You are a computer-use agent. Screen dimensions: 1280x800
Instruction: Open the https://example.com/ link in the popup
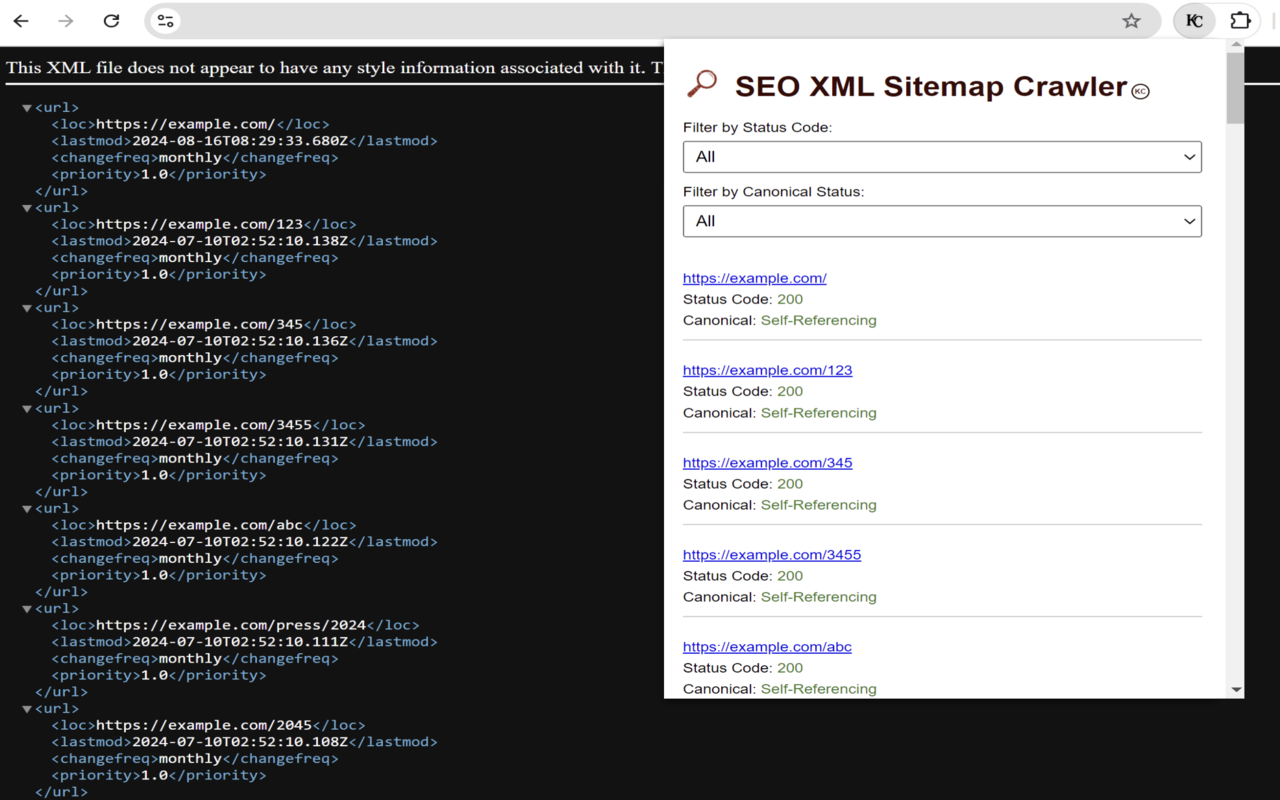pos(754,278)
